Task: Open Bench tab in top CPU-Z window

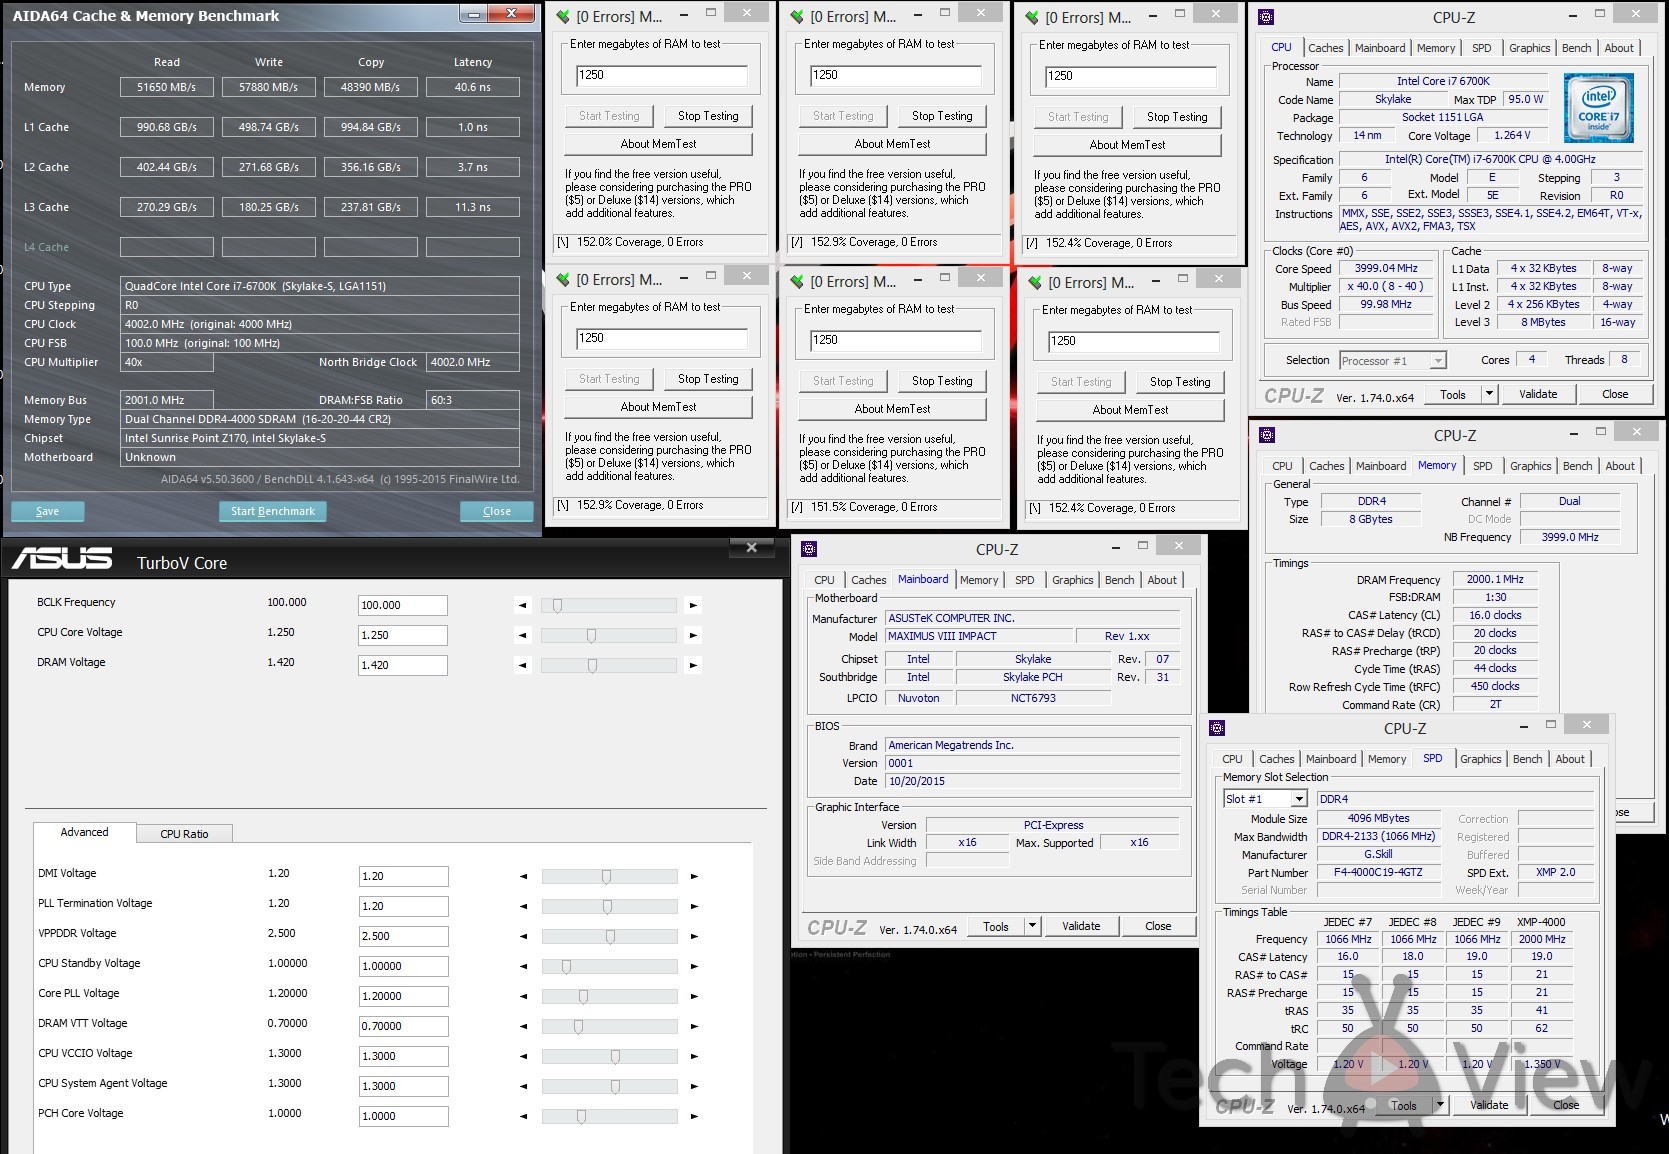Action: coord(1576,48)
